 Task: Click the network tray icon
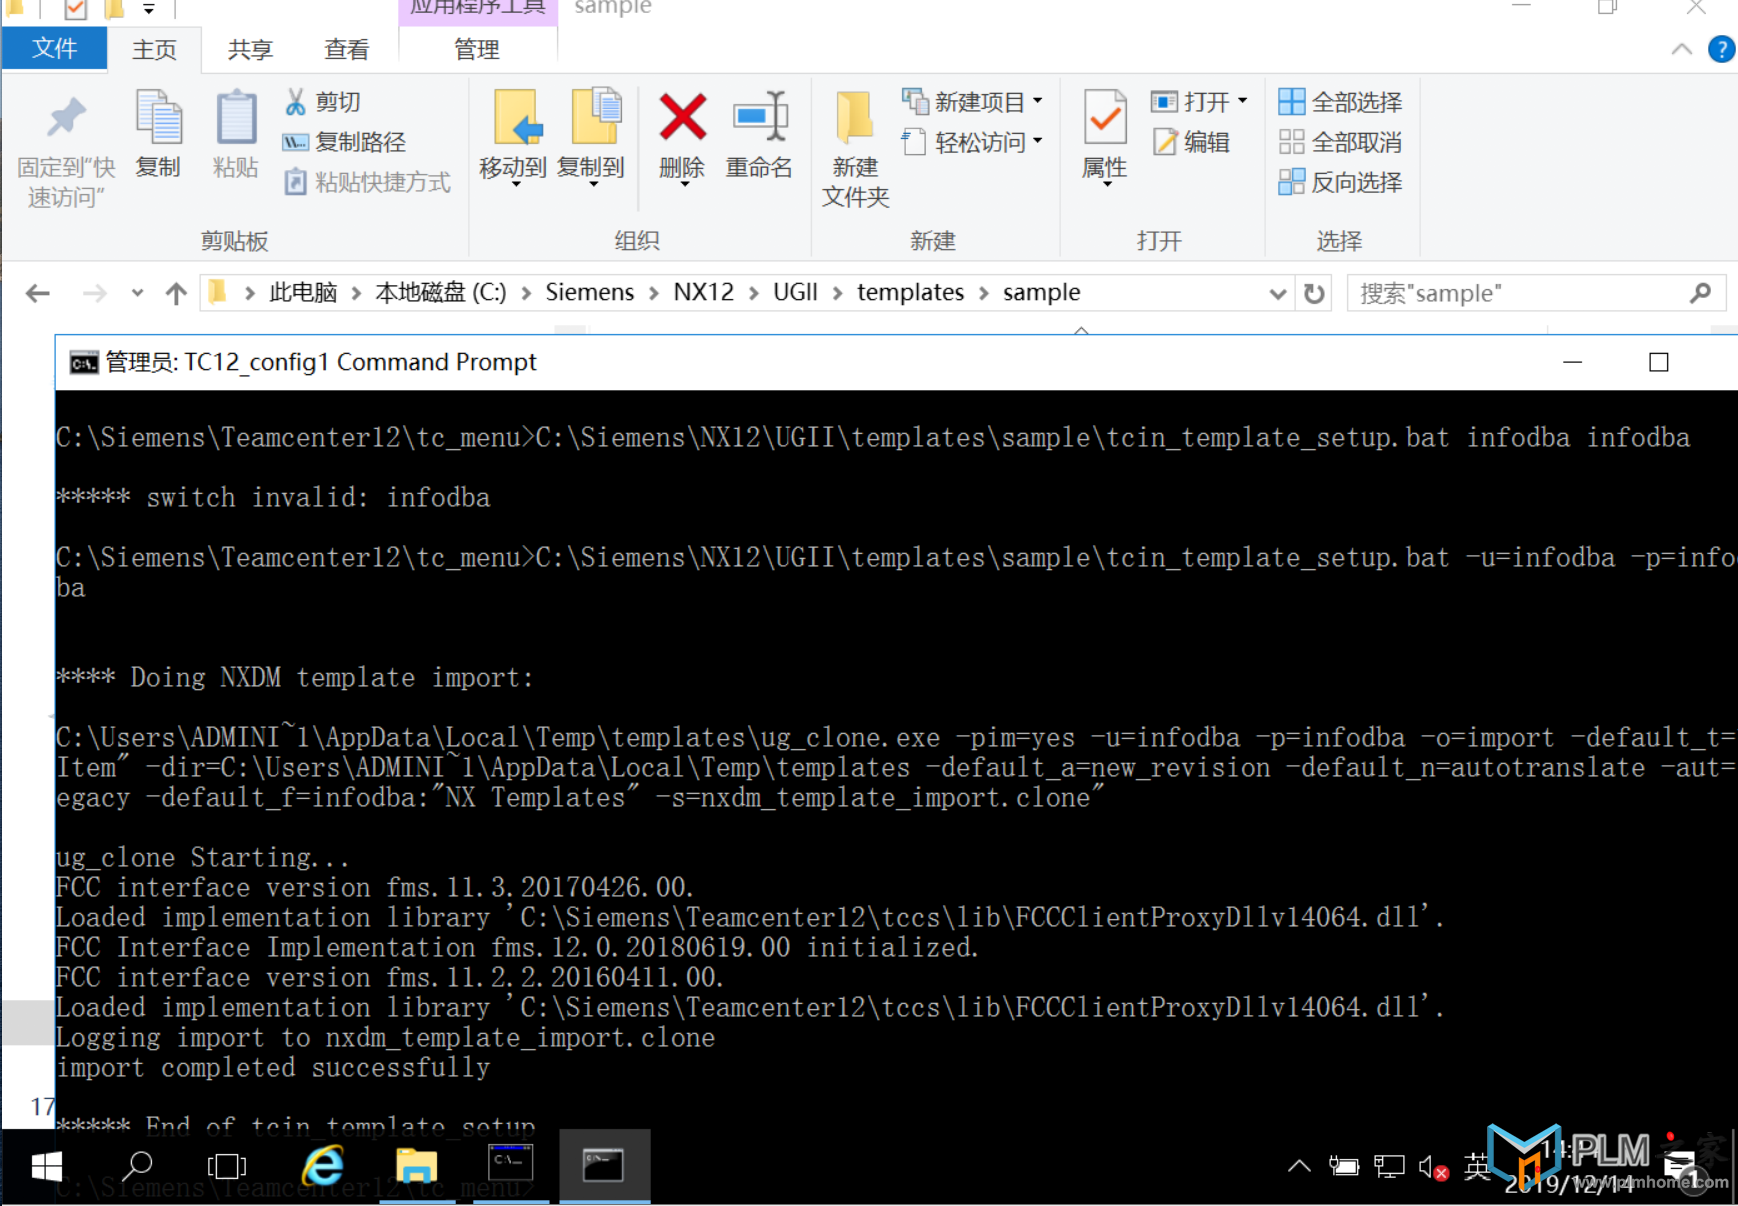tap(1389, 1167)
